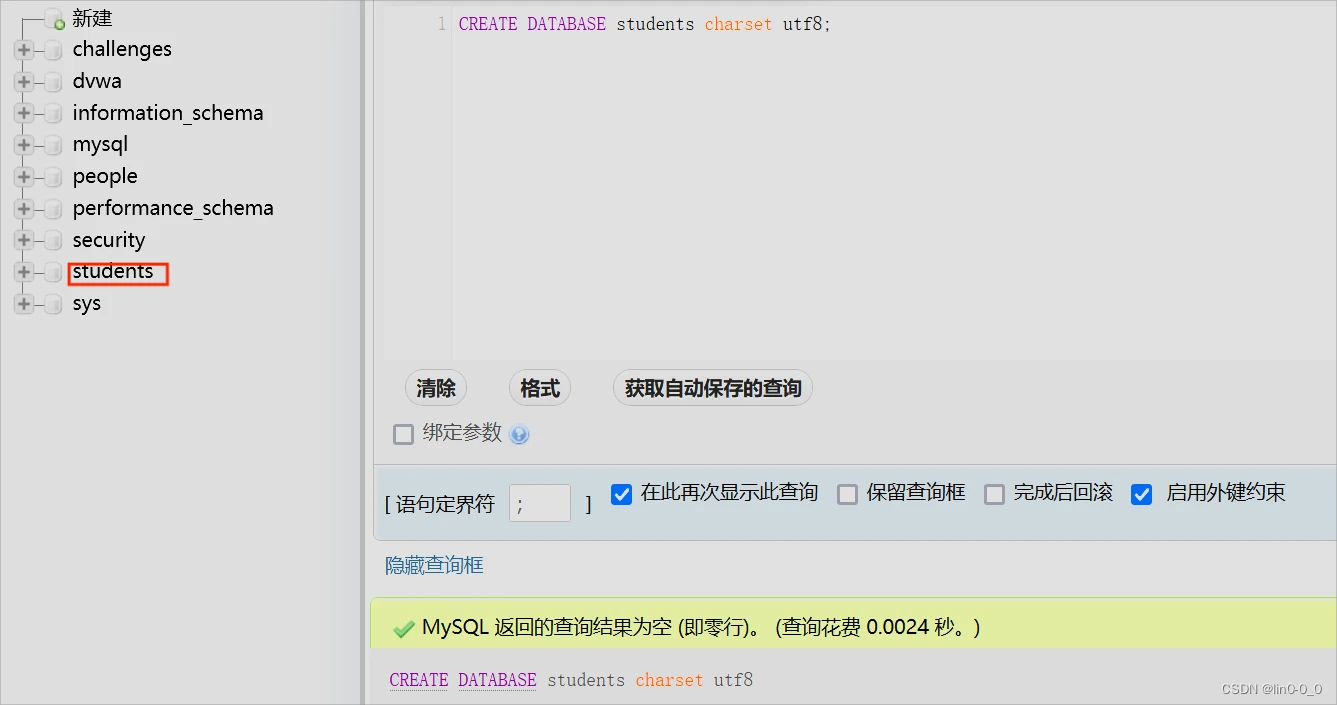Click the 语句定界符 delimiter input field
The width and height of the screenshot is (1337, 705).
pyautogui.click(x=540, y=503)
